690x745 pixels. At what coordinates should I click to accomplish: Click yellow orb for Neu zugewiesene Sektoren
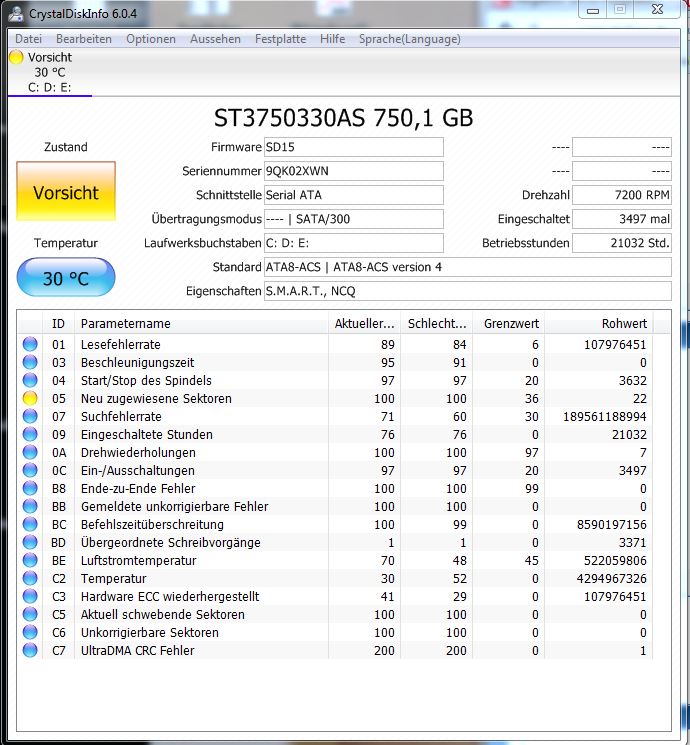pos(30,398)
